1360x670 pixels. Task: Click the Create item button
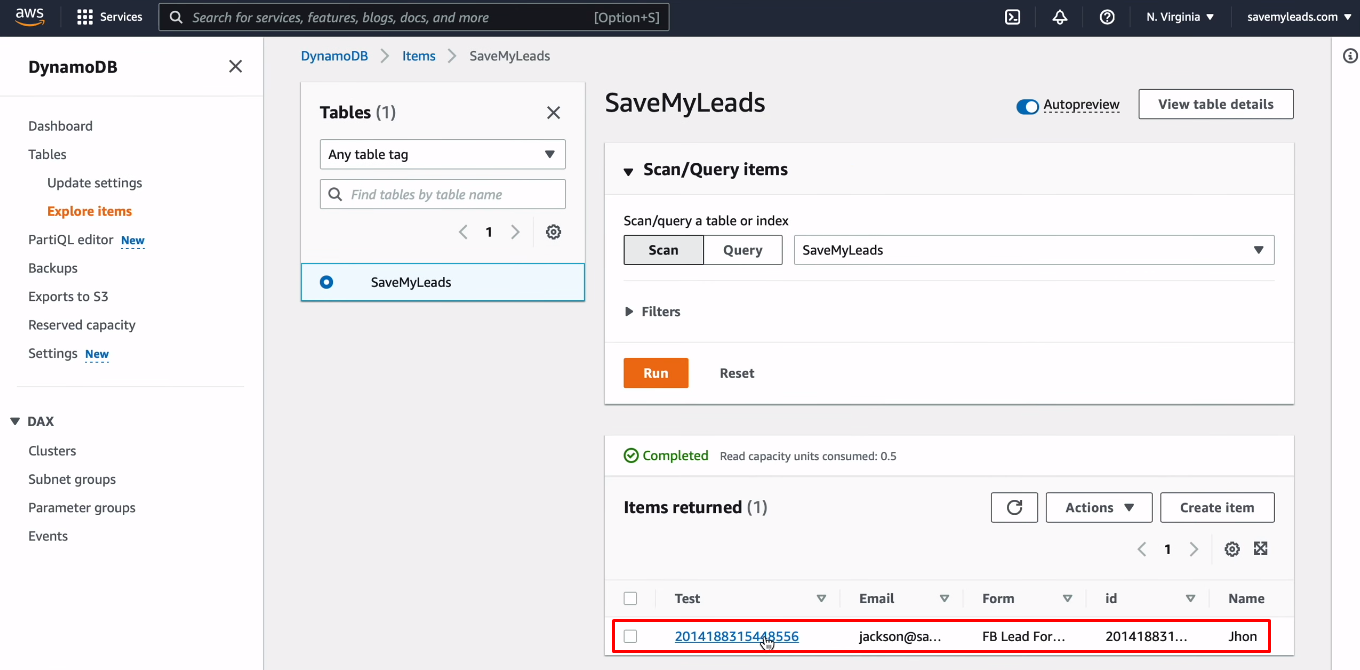point(1217,507)
